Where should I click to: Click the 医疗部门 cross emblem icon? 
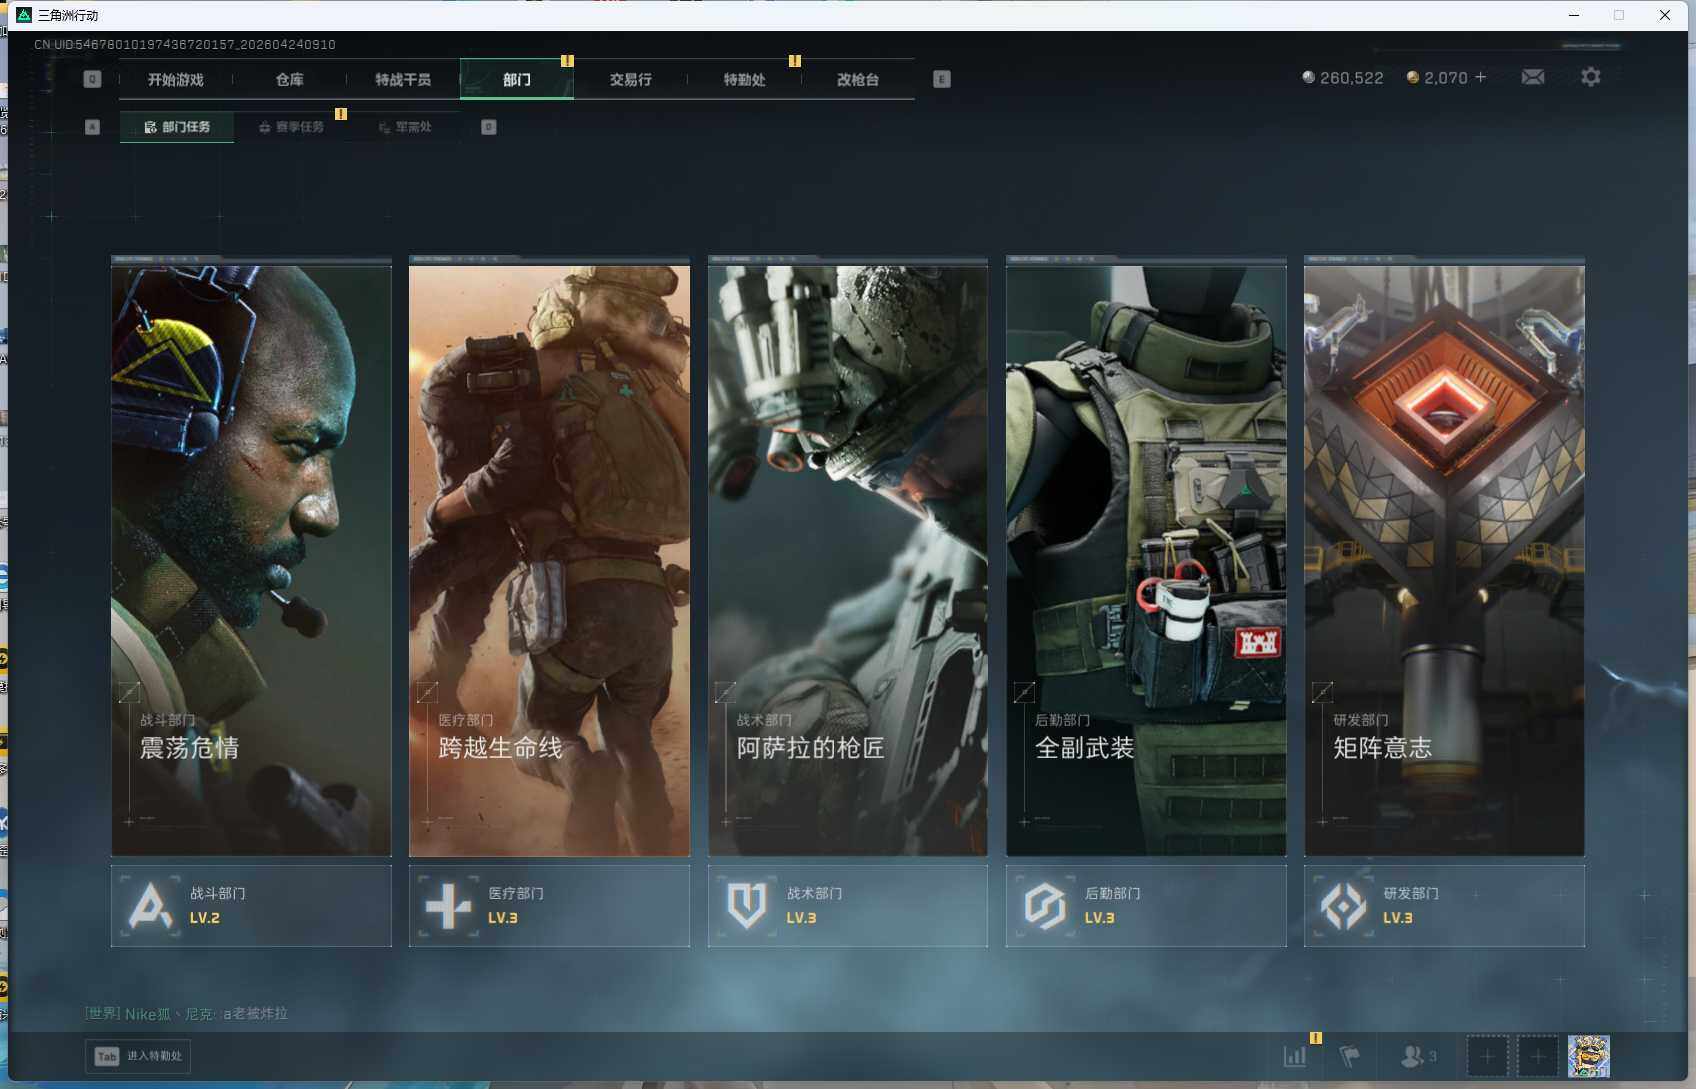tap(447, 906)
